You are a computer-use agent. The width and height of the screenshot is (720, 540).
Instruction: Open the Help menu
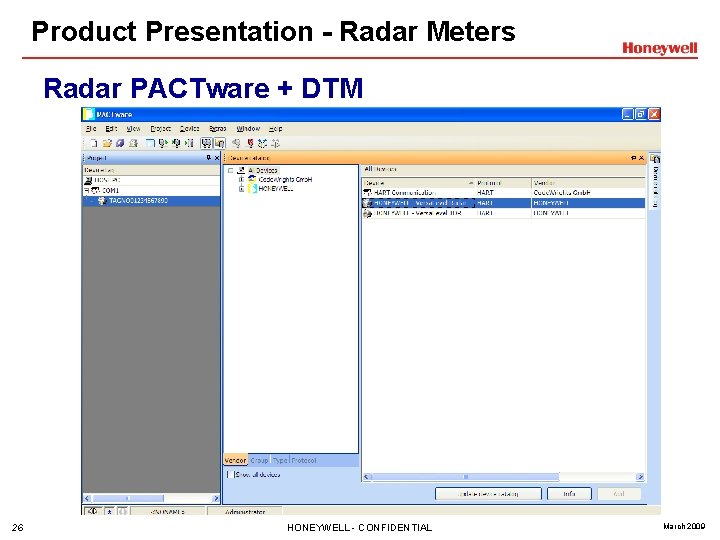276,129
